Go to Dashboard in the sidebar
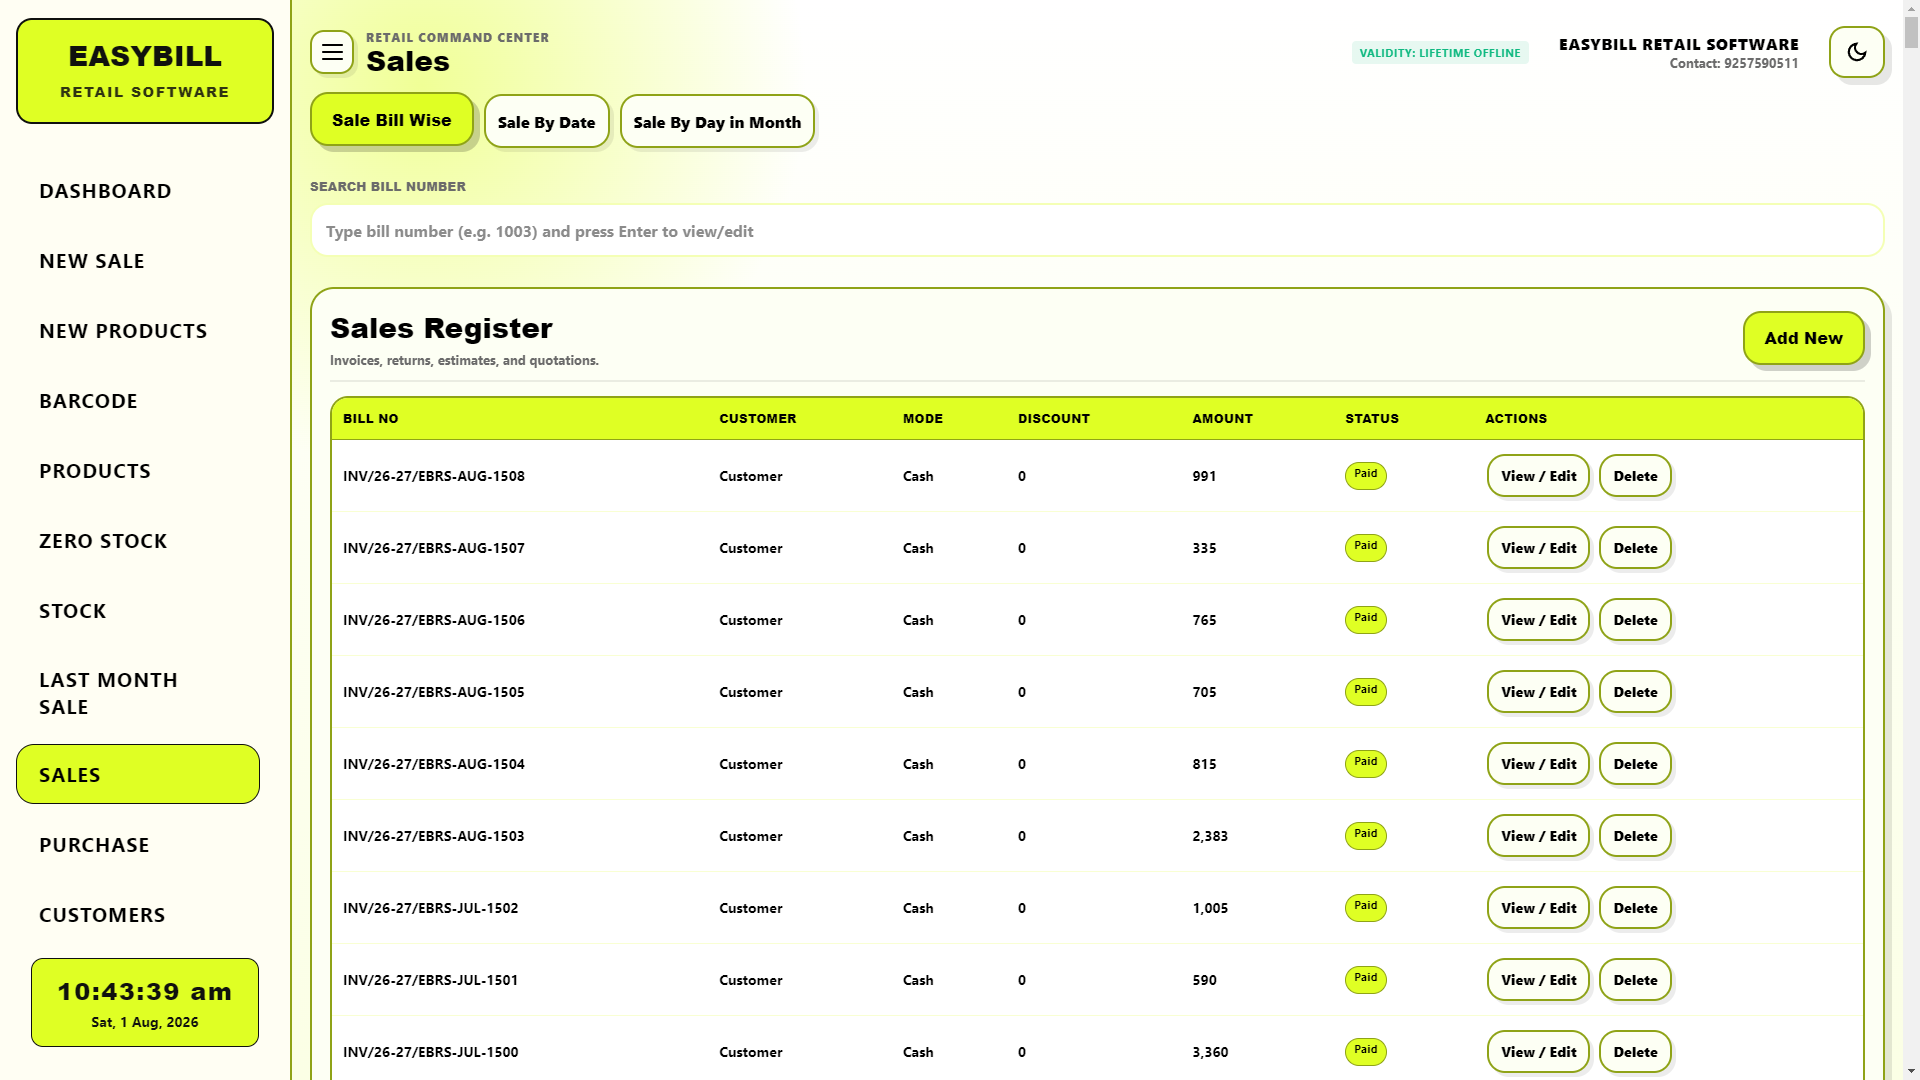The image size is (1920, 1080). point(138,191)
